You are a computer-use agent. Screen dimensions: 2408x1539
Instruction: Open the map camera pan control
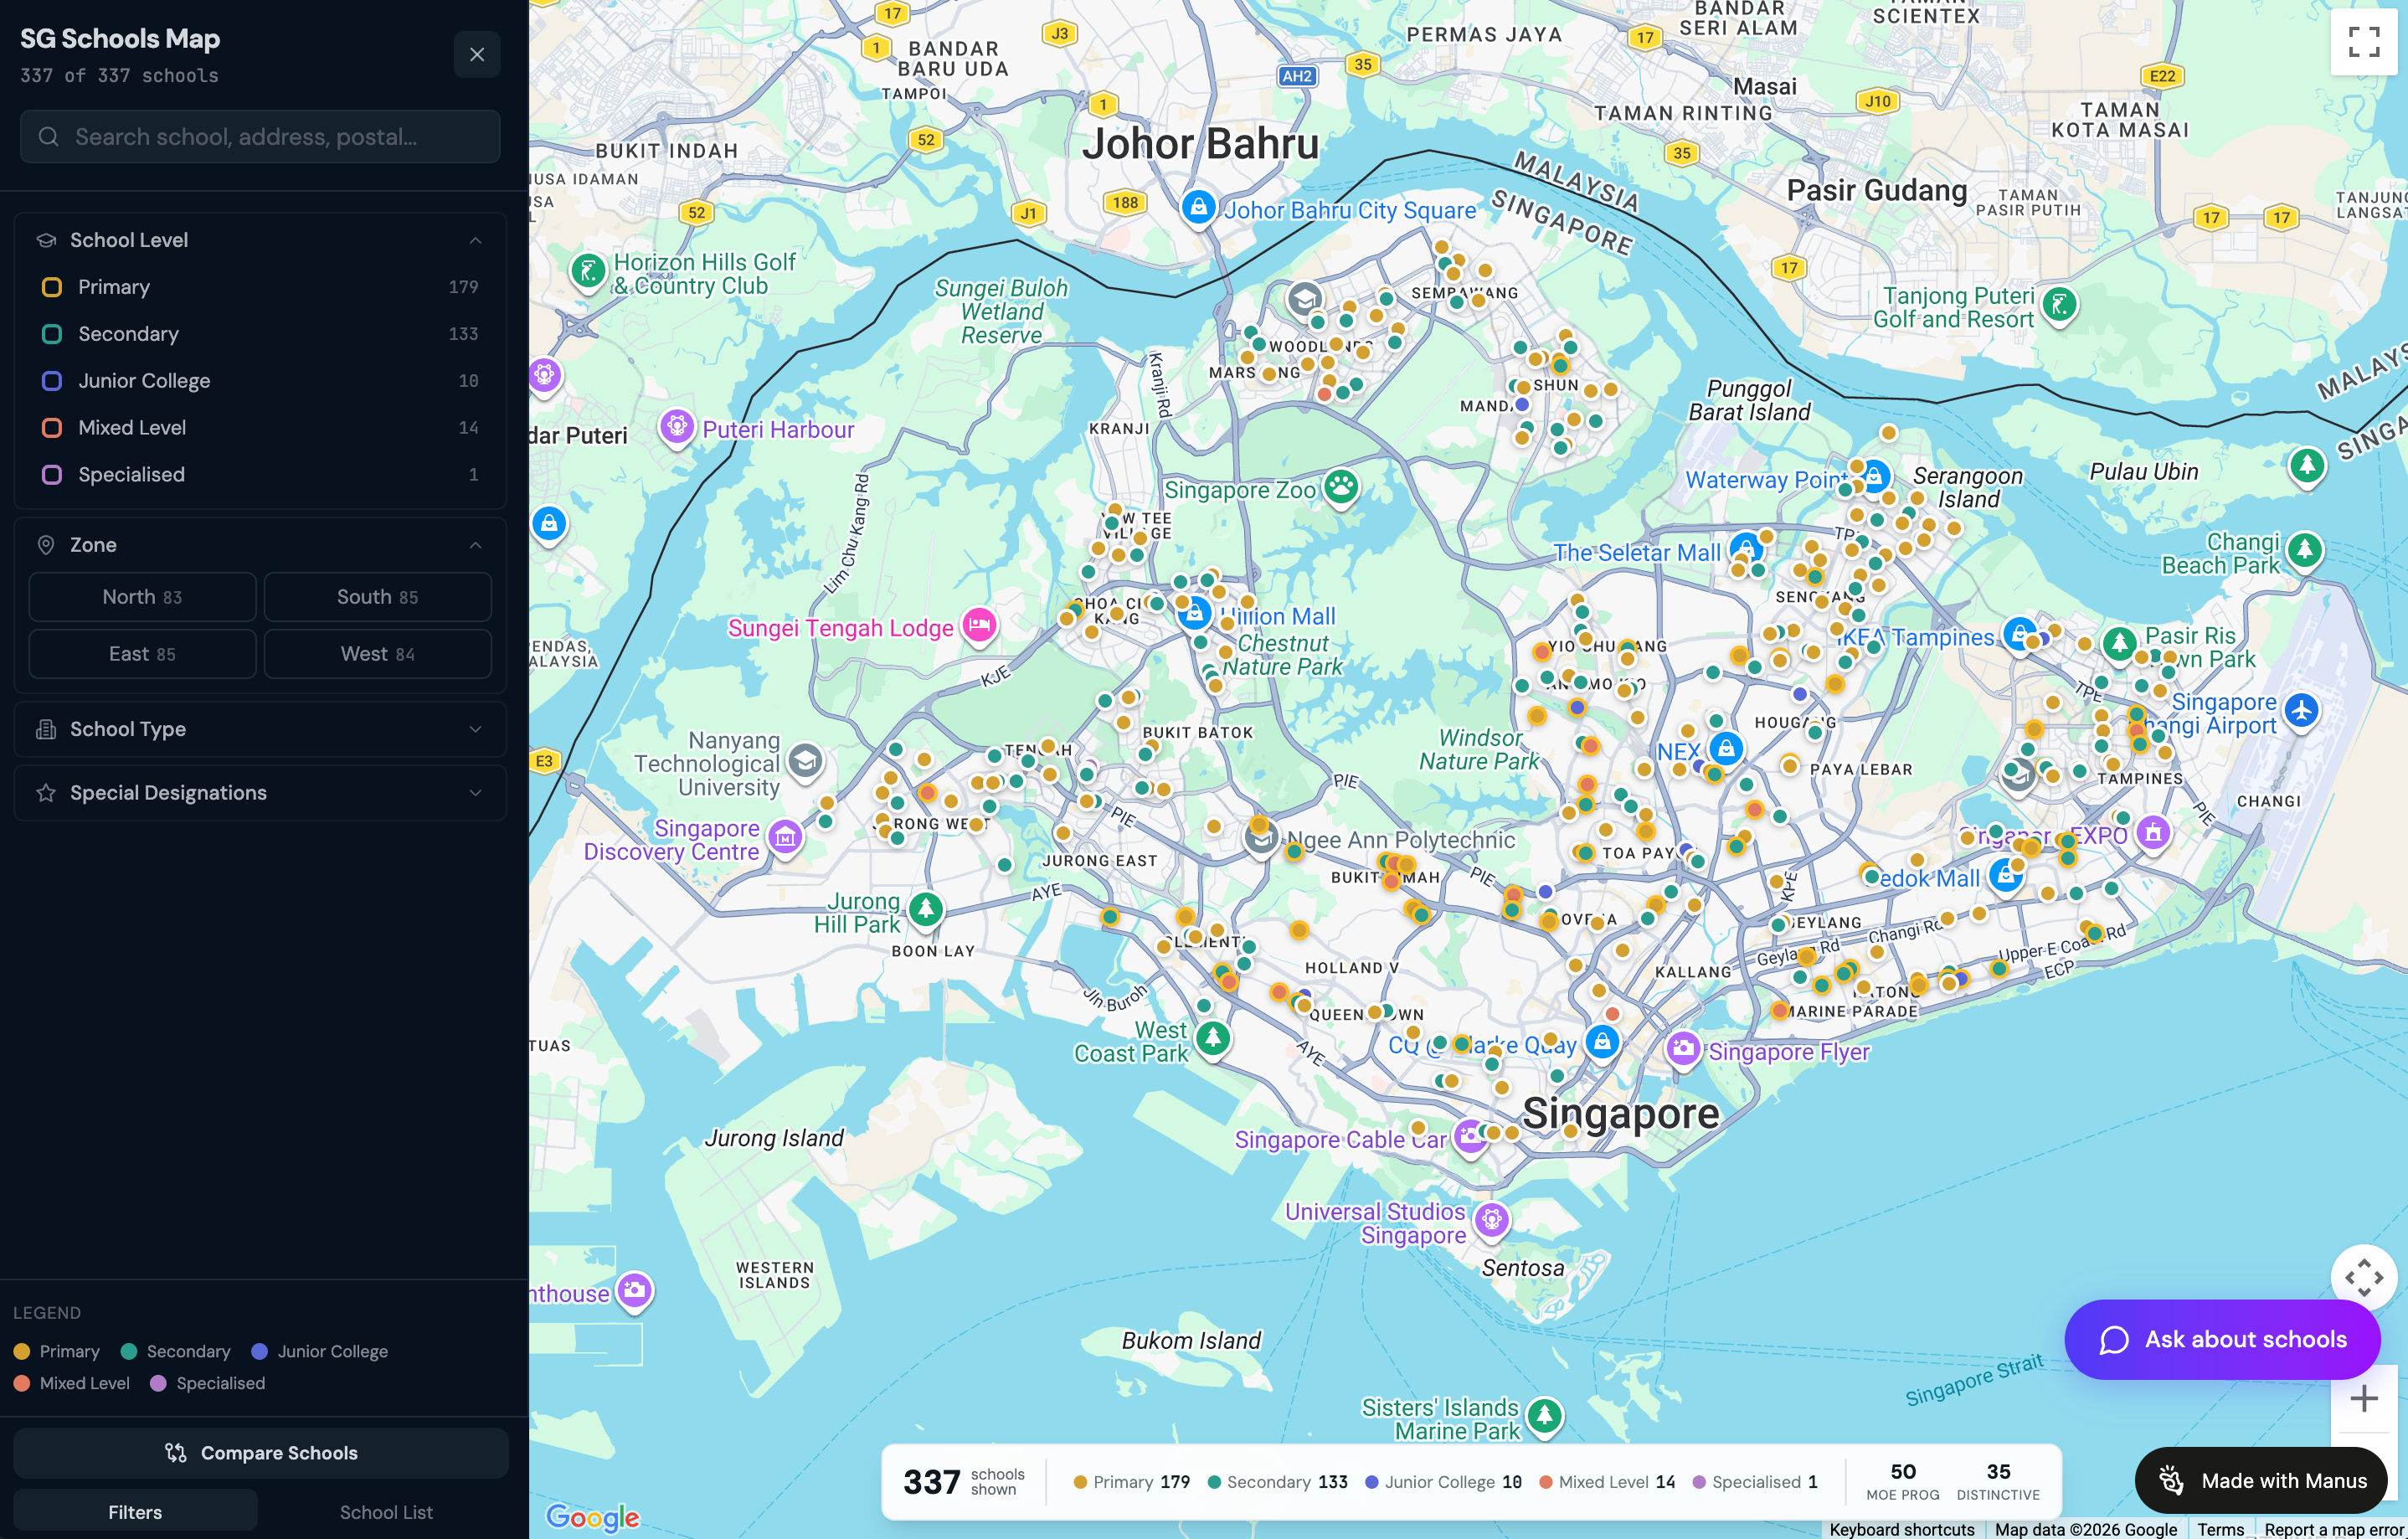coord(2364,1278)
